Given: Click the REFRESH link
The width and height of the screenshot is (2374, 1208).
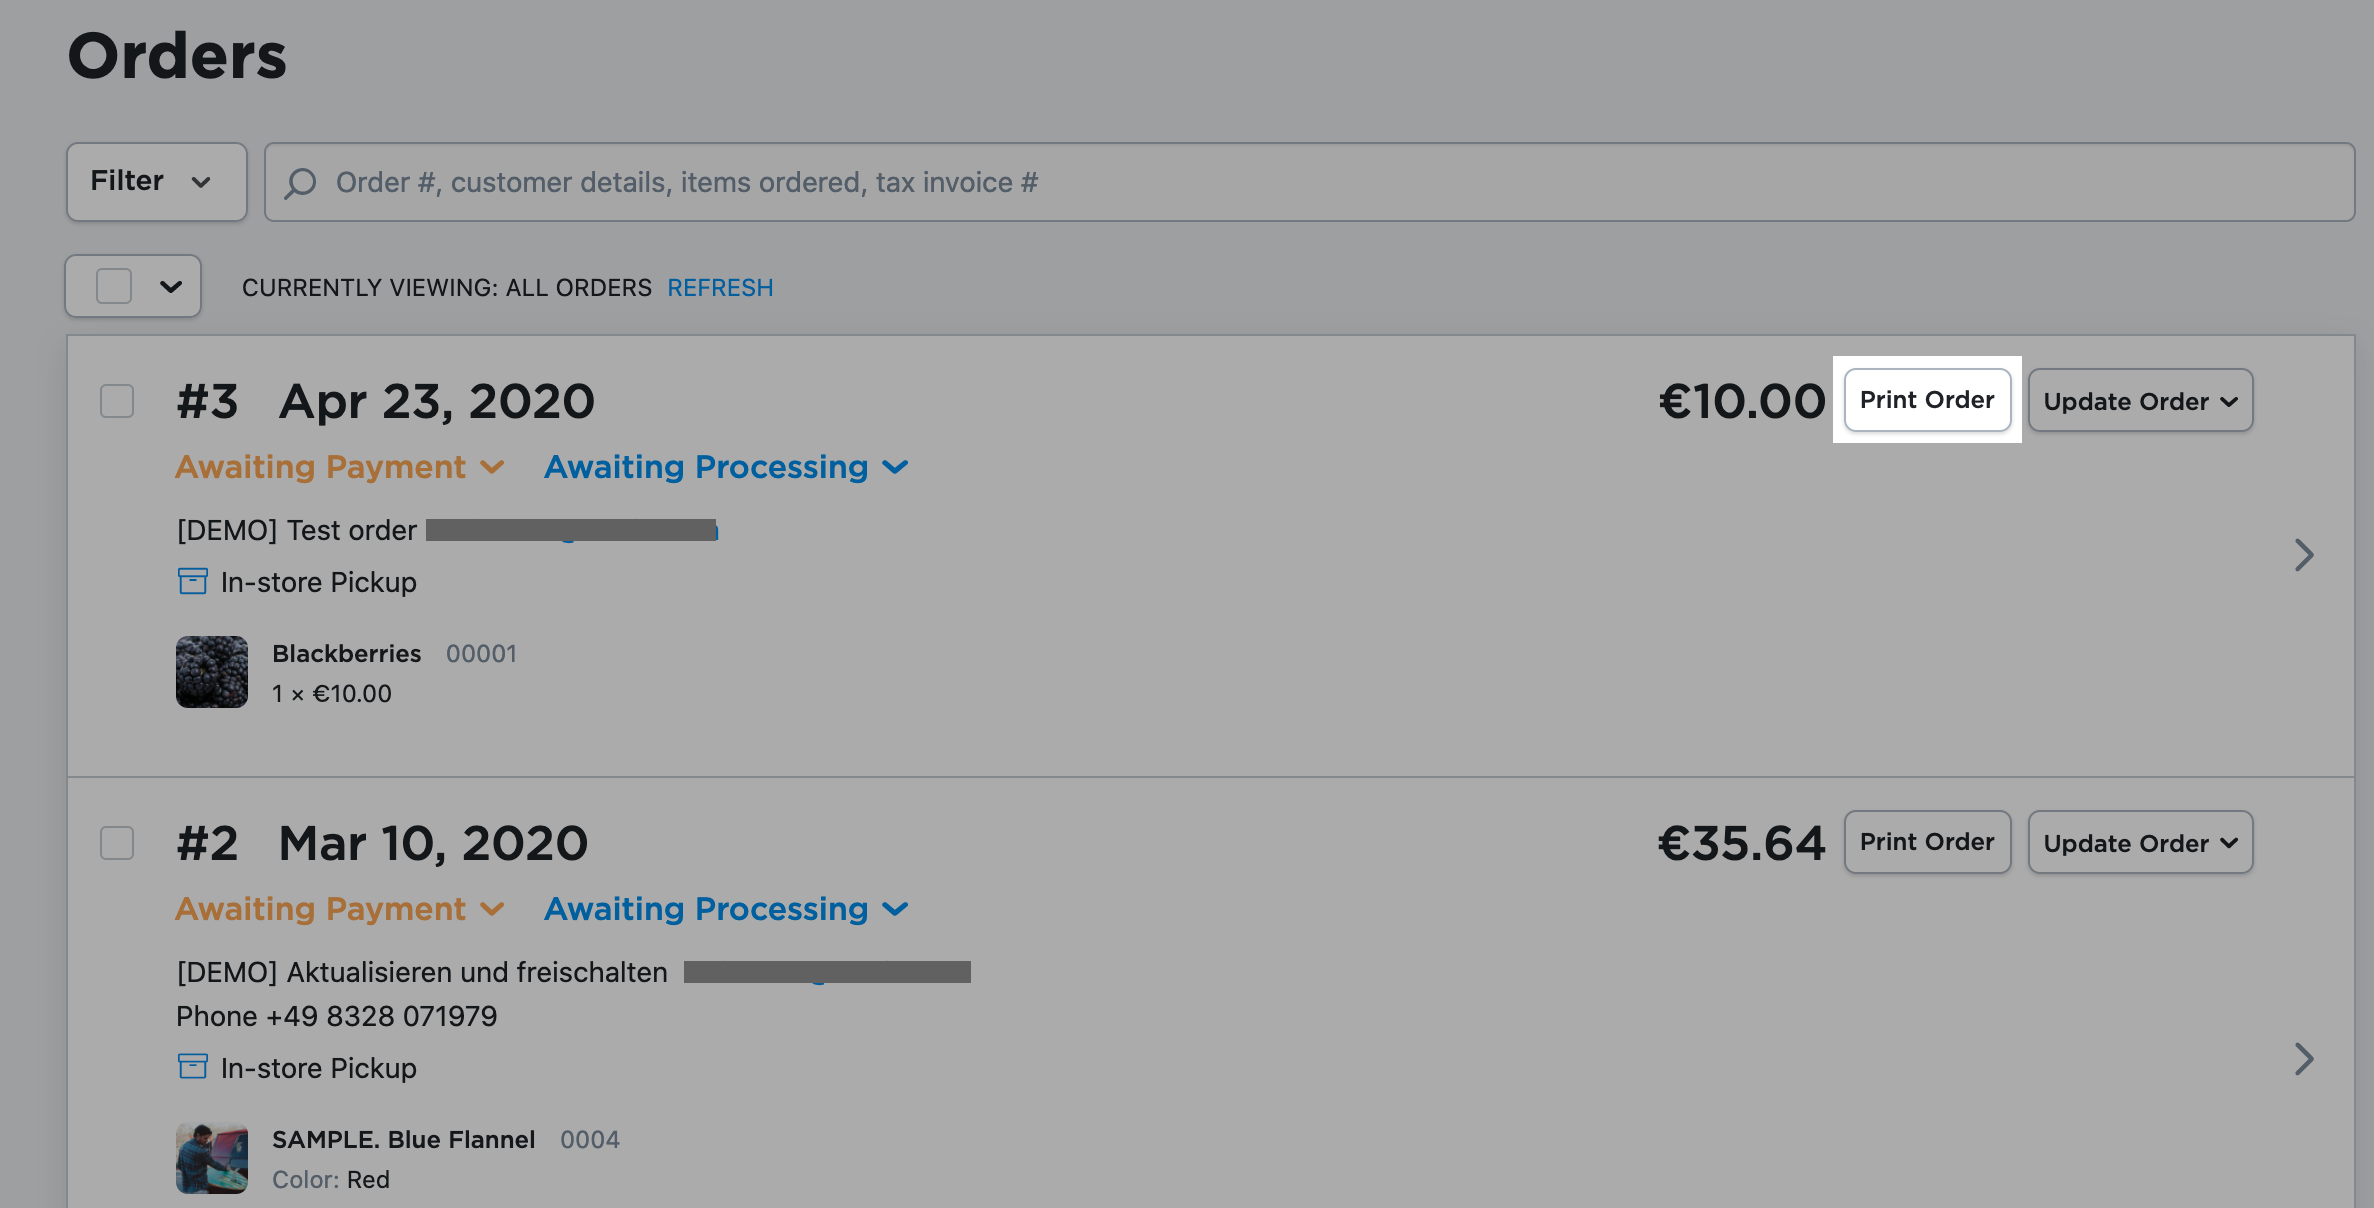Looking at the screenshot, I should (720, 288).
